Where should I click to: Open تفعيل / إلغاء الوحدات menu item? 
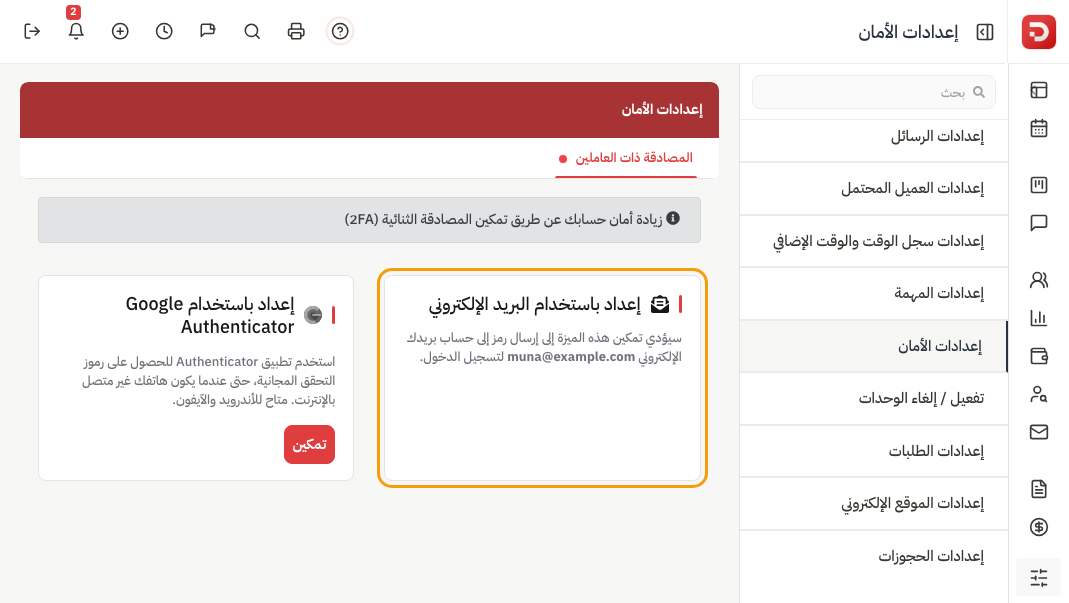[x=873, y=398]
